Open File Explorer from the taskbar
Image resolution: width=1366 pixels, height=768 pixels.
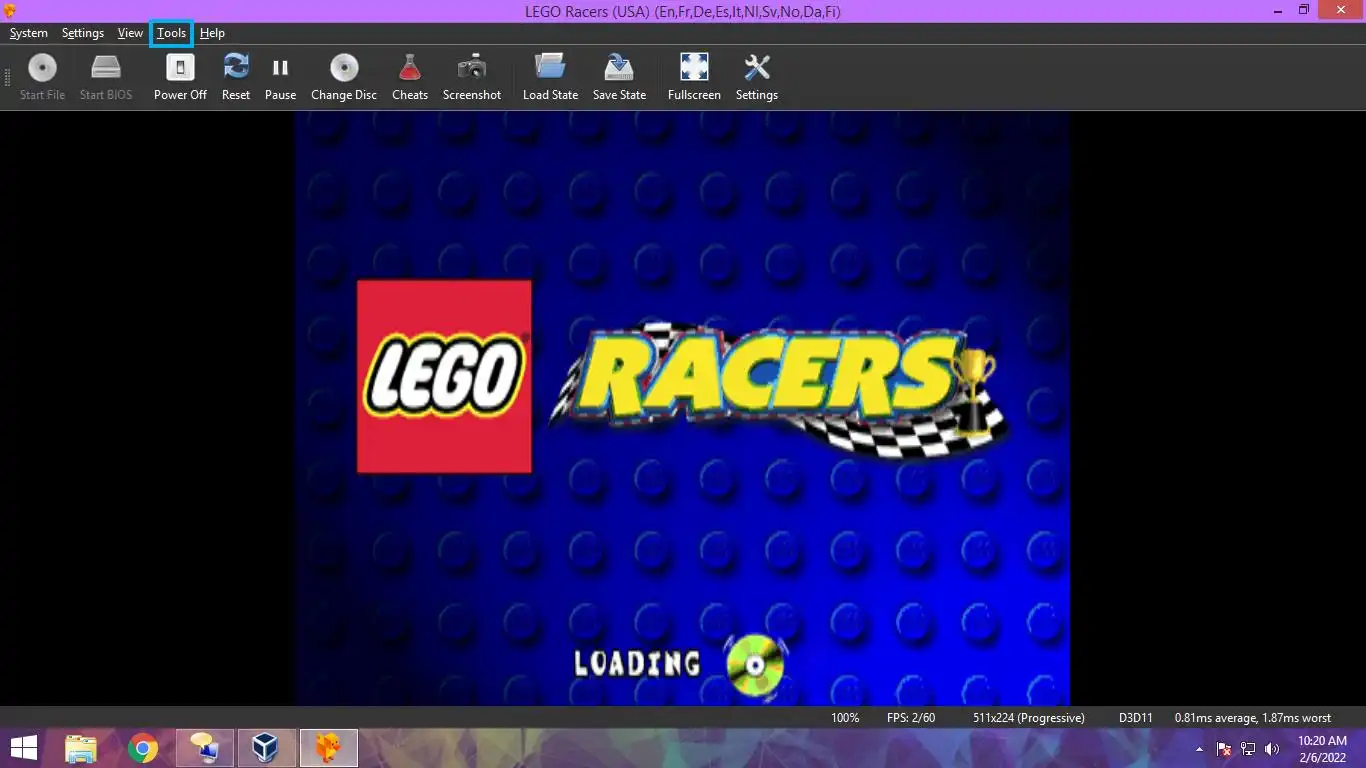tap(81, 748)
